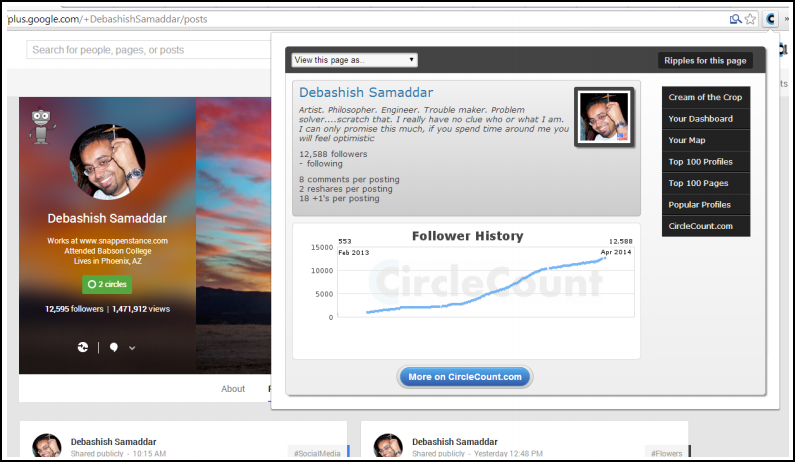Click avatar on the 10:15 AM post

[x=47, y=446]
